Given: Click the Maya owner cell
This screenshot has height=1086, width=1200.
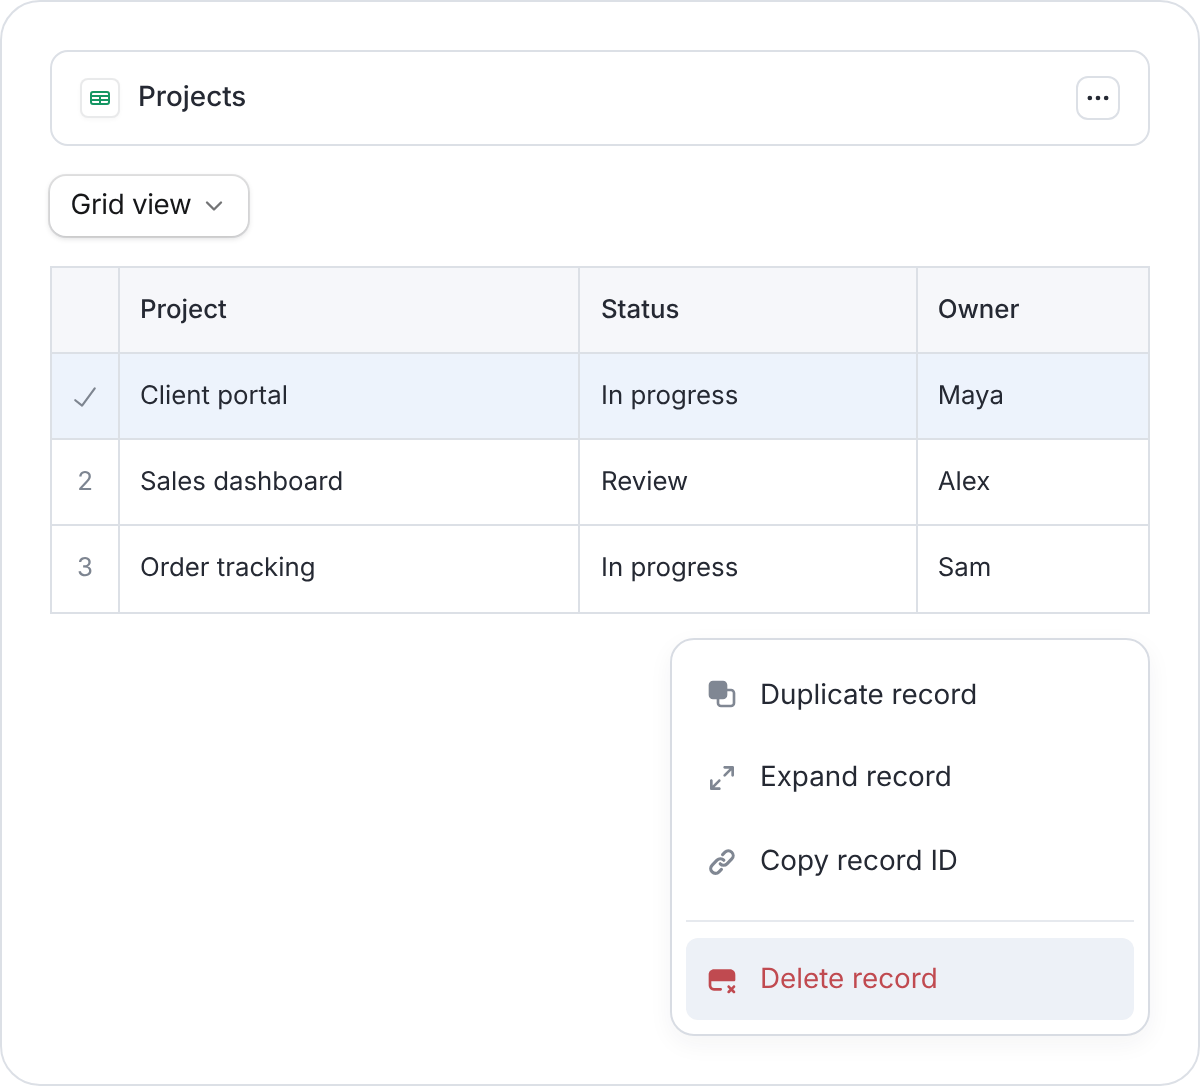Looking at the screenshot, I should (1033, 396).
